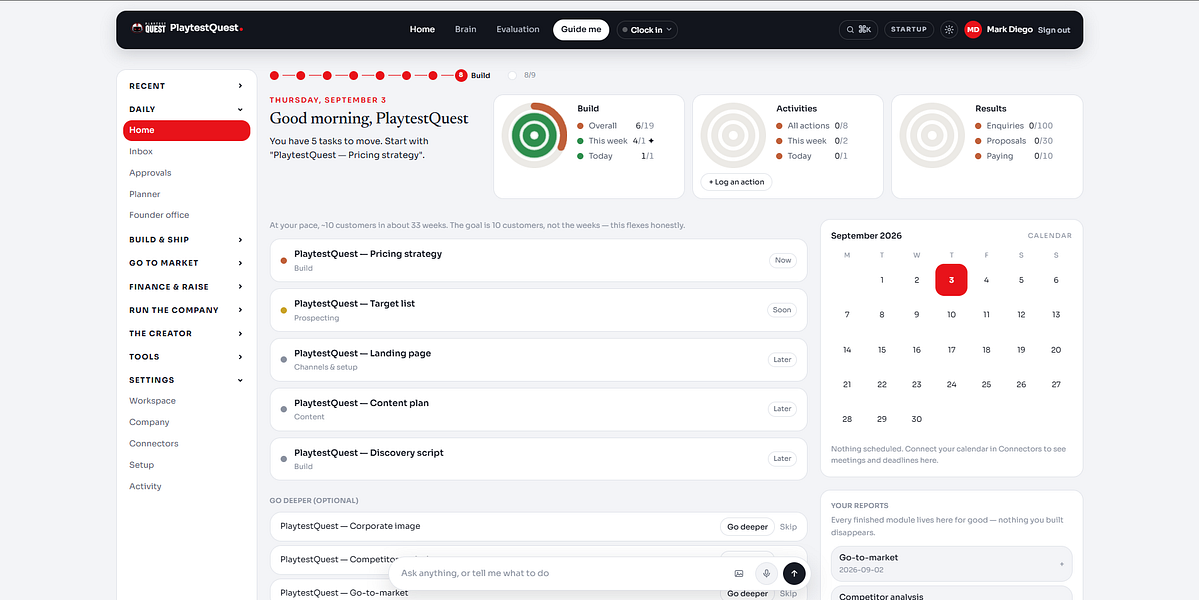Image resolution: width=1199 pixels, height=600 pixels.
Task: Send the message with arrow button
Action: [794, 573]
